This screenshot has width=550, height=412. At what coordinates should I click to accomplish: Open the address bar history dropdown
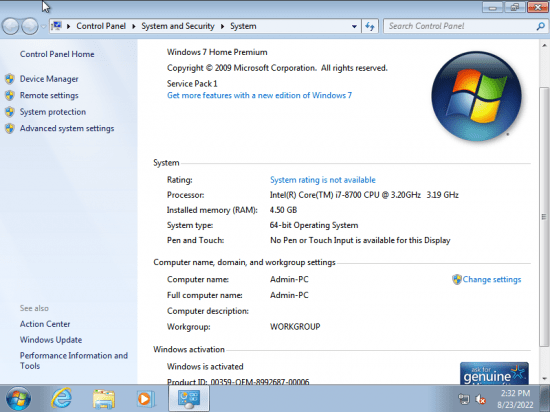(354, 26)
